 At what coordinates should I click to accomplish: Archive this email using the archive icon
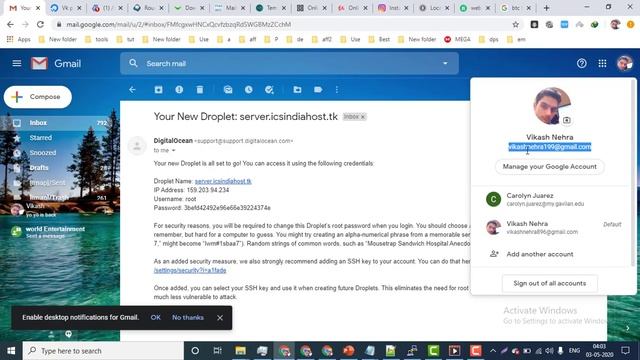pos(158,90)
